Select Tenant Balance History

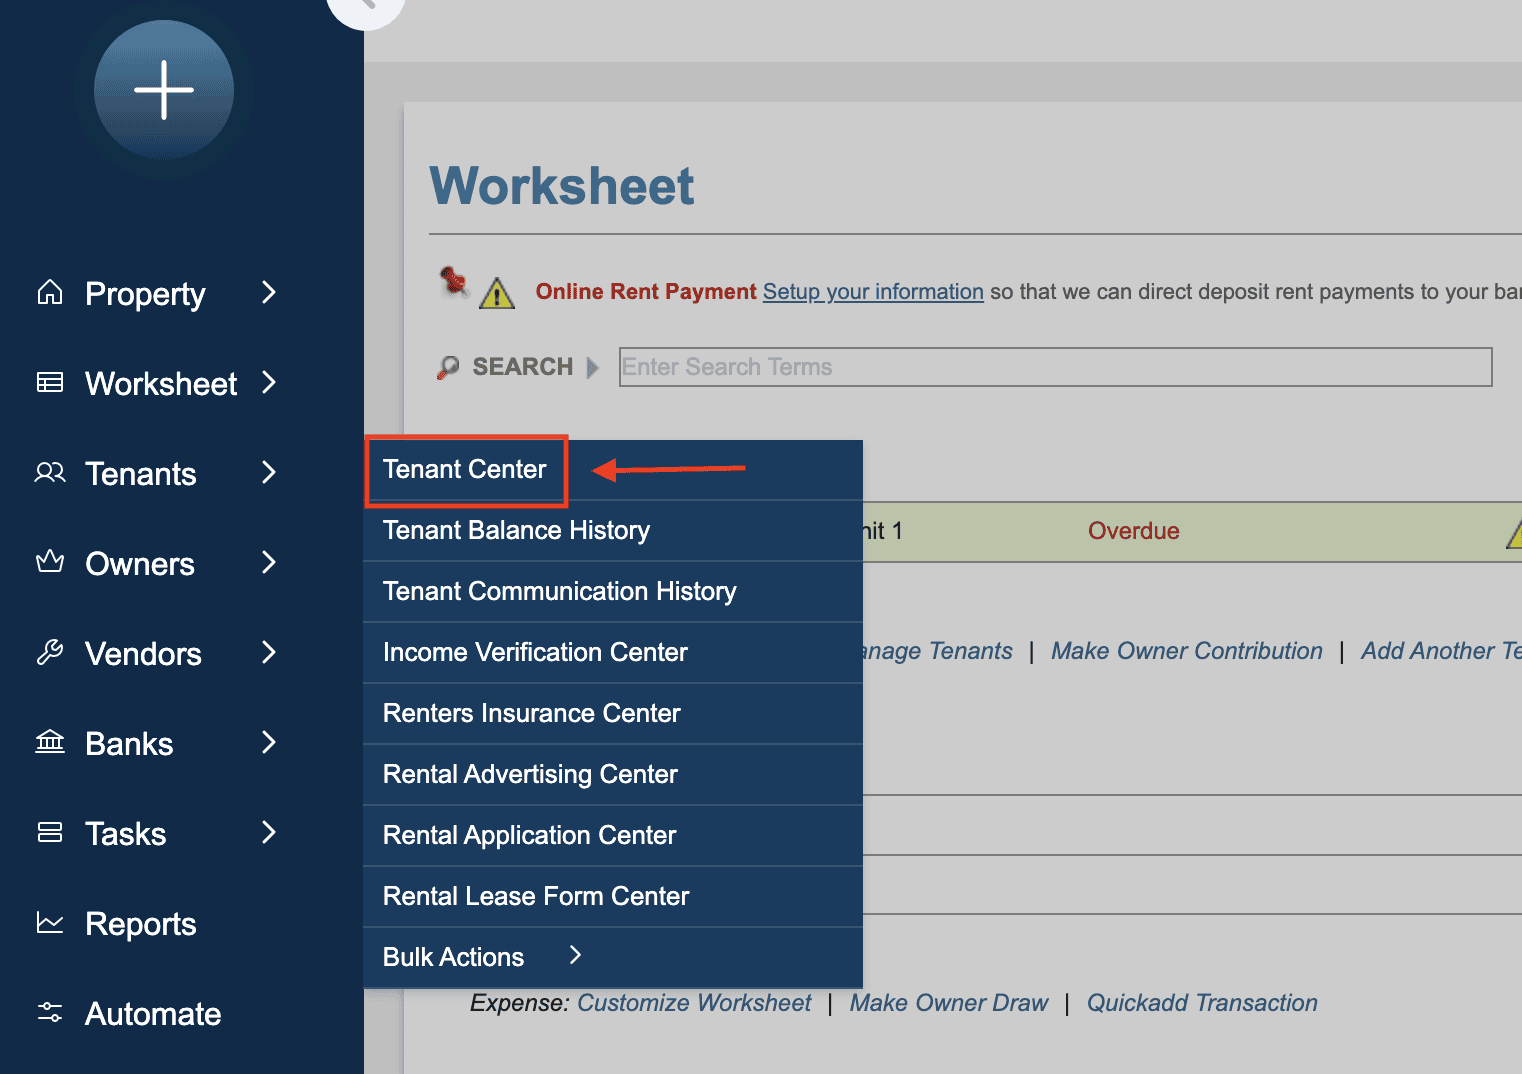tap(516, 530)
